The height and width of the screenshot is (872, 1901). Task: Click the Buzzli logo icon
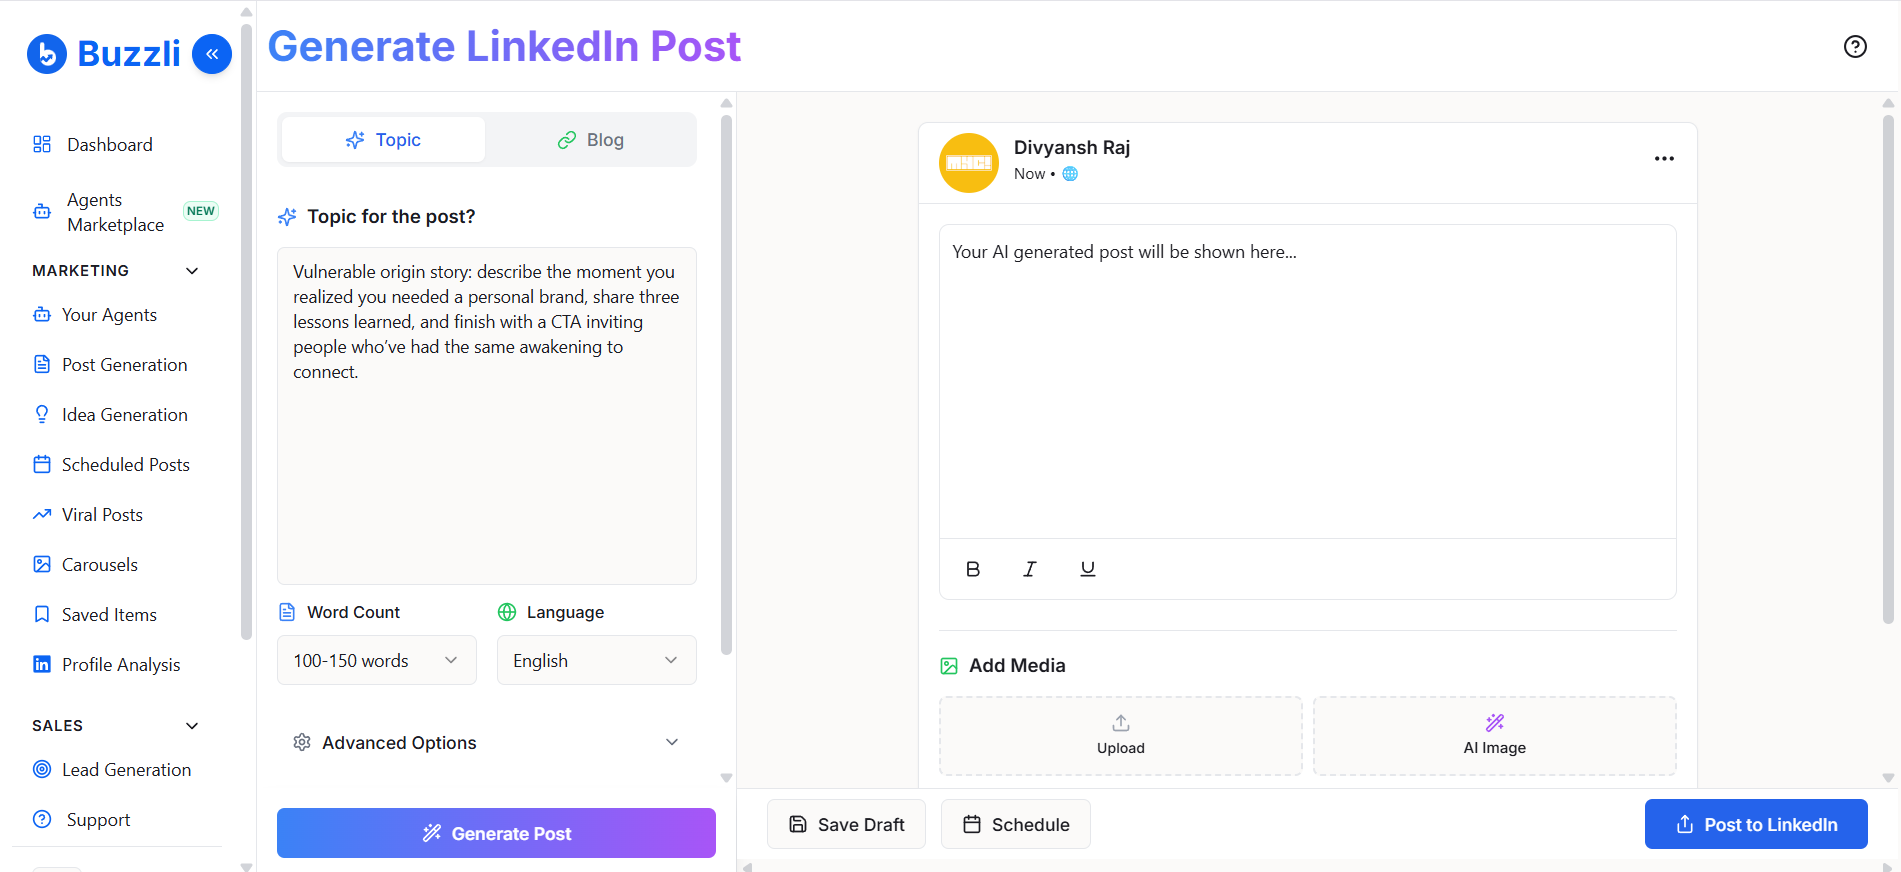click(x=47, y=54)
